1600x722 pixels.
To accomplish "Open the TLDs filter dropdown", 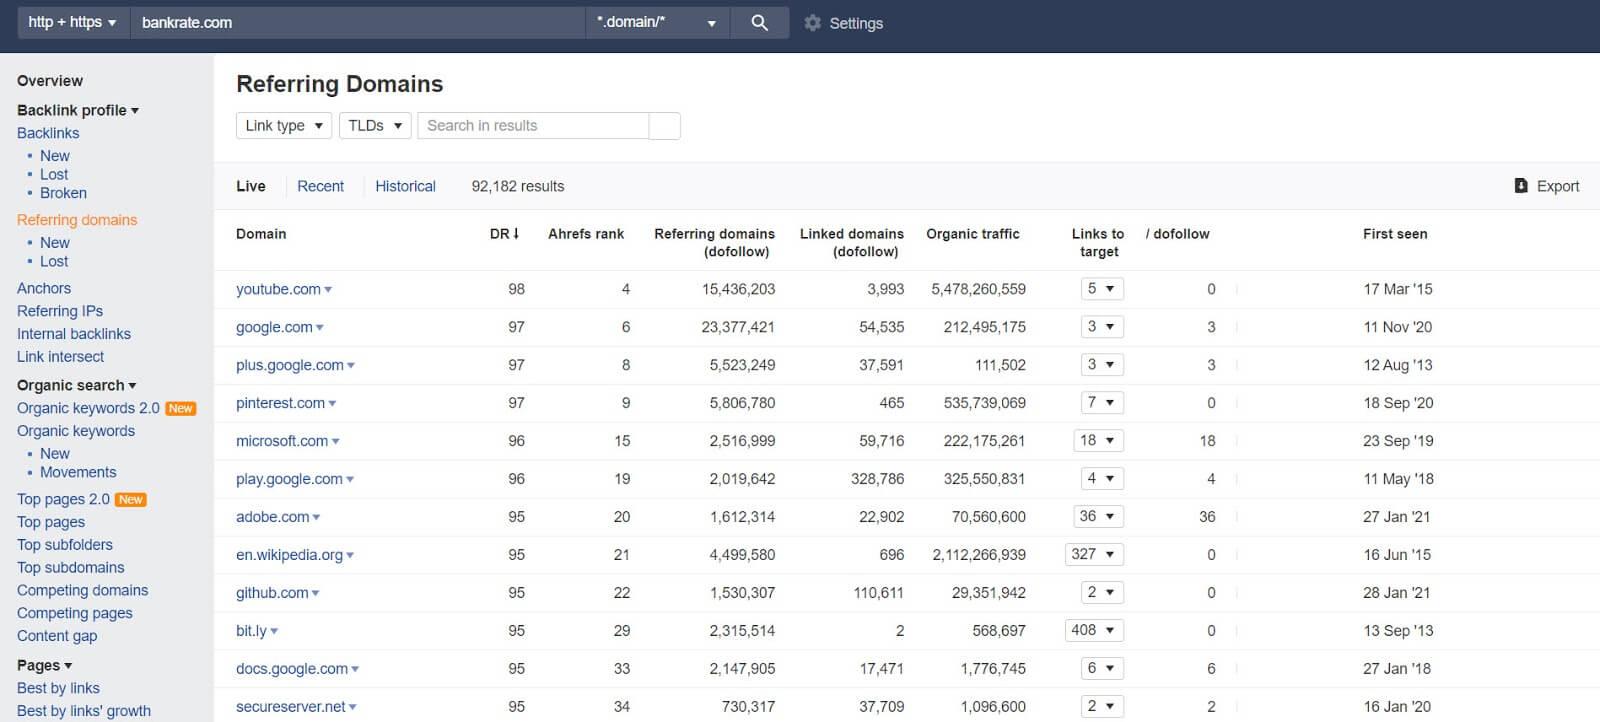I will (x=375, y=125).
